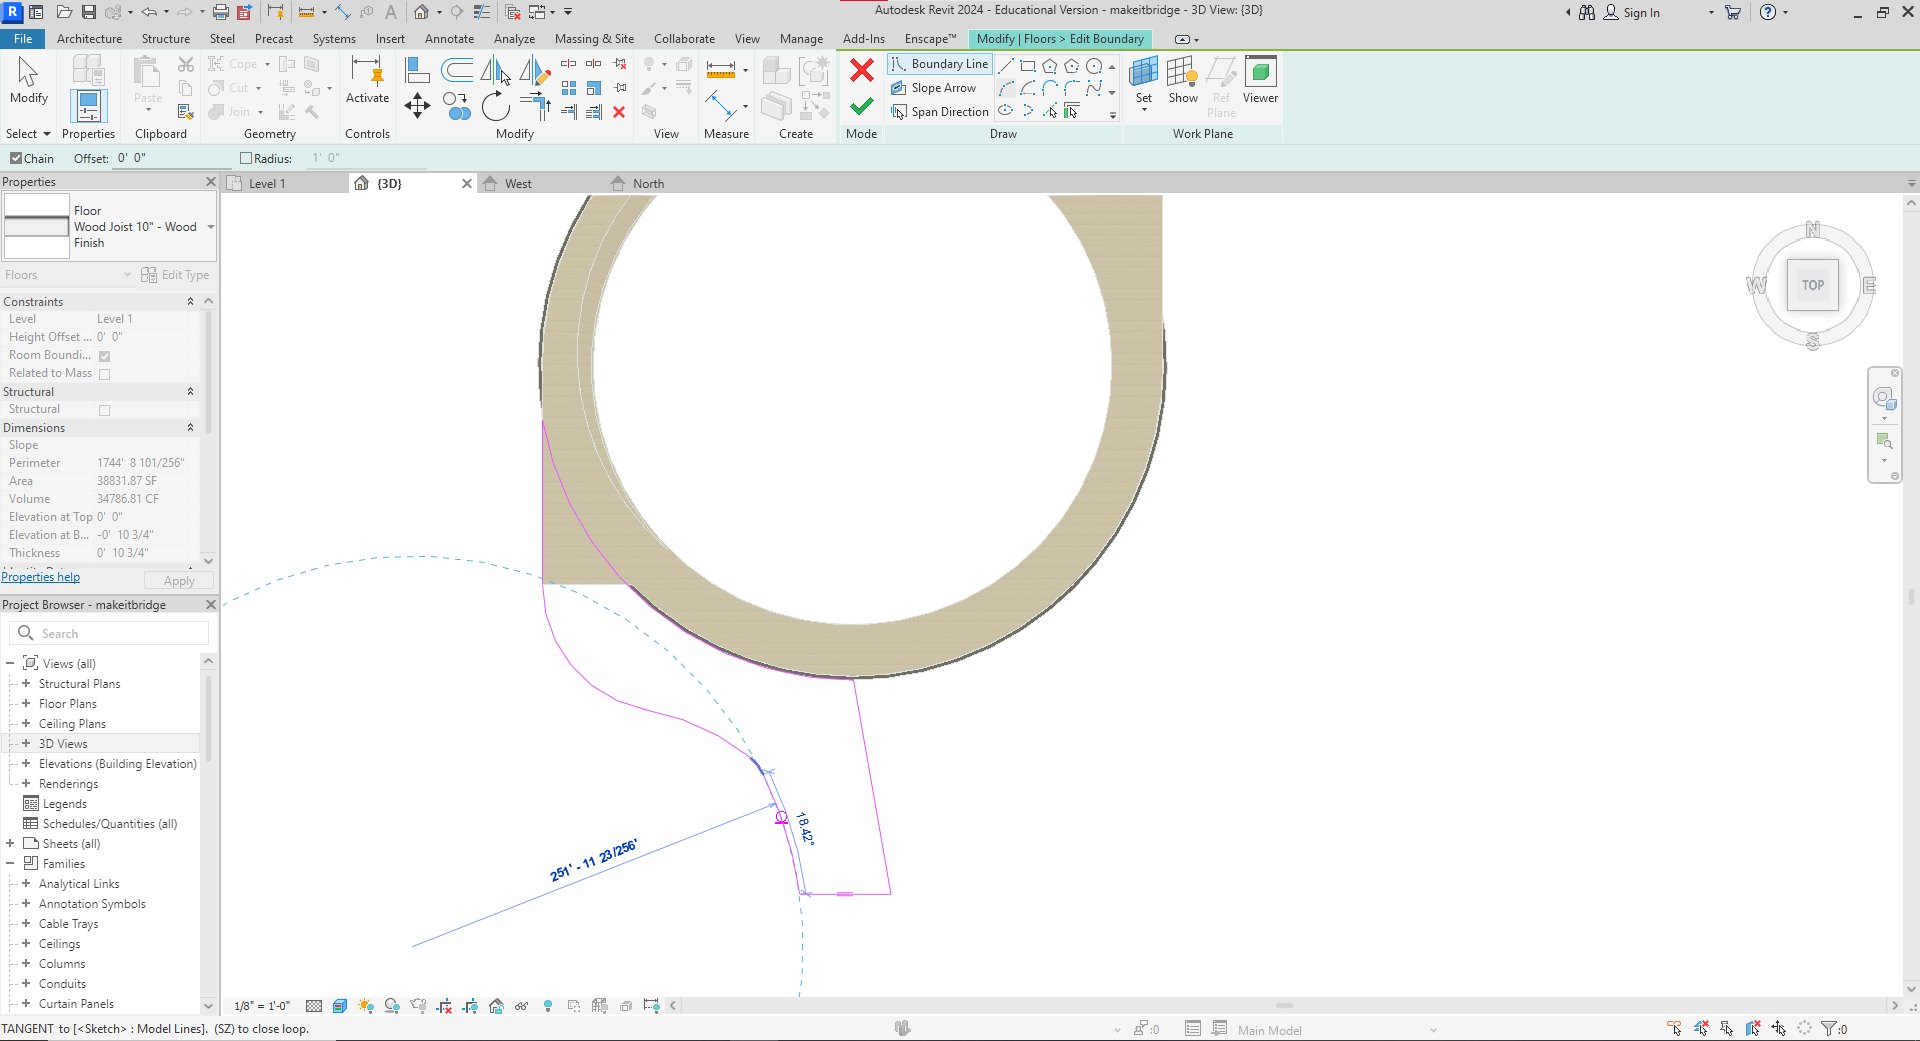Select the Move tool in Modify panel
Image resolution: width=1920 pixels, height=1041 pixels.
coord(417,105)
